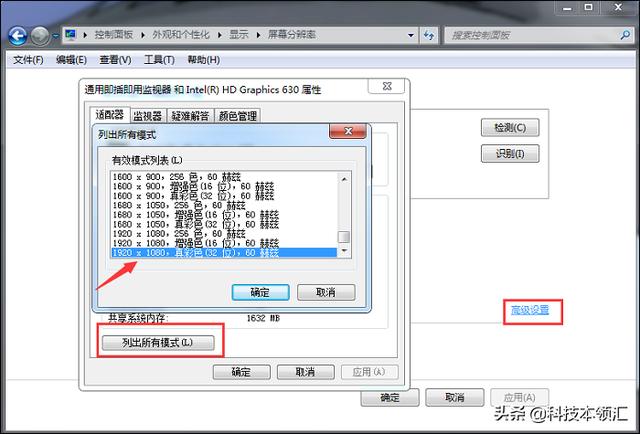
Task: Select 1680 x 1050, 256 色 mode
Action: (224, 205)
